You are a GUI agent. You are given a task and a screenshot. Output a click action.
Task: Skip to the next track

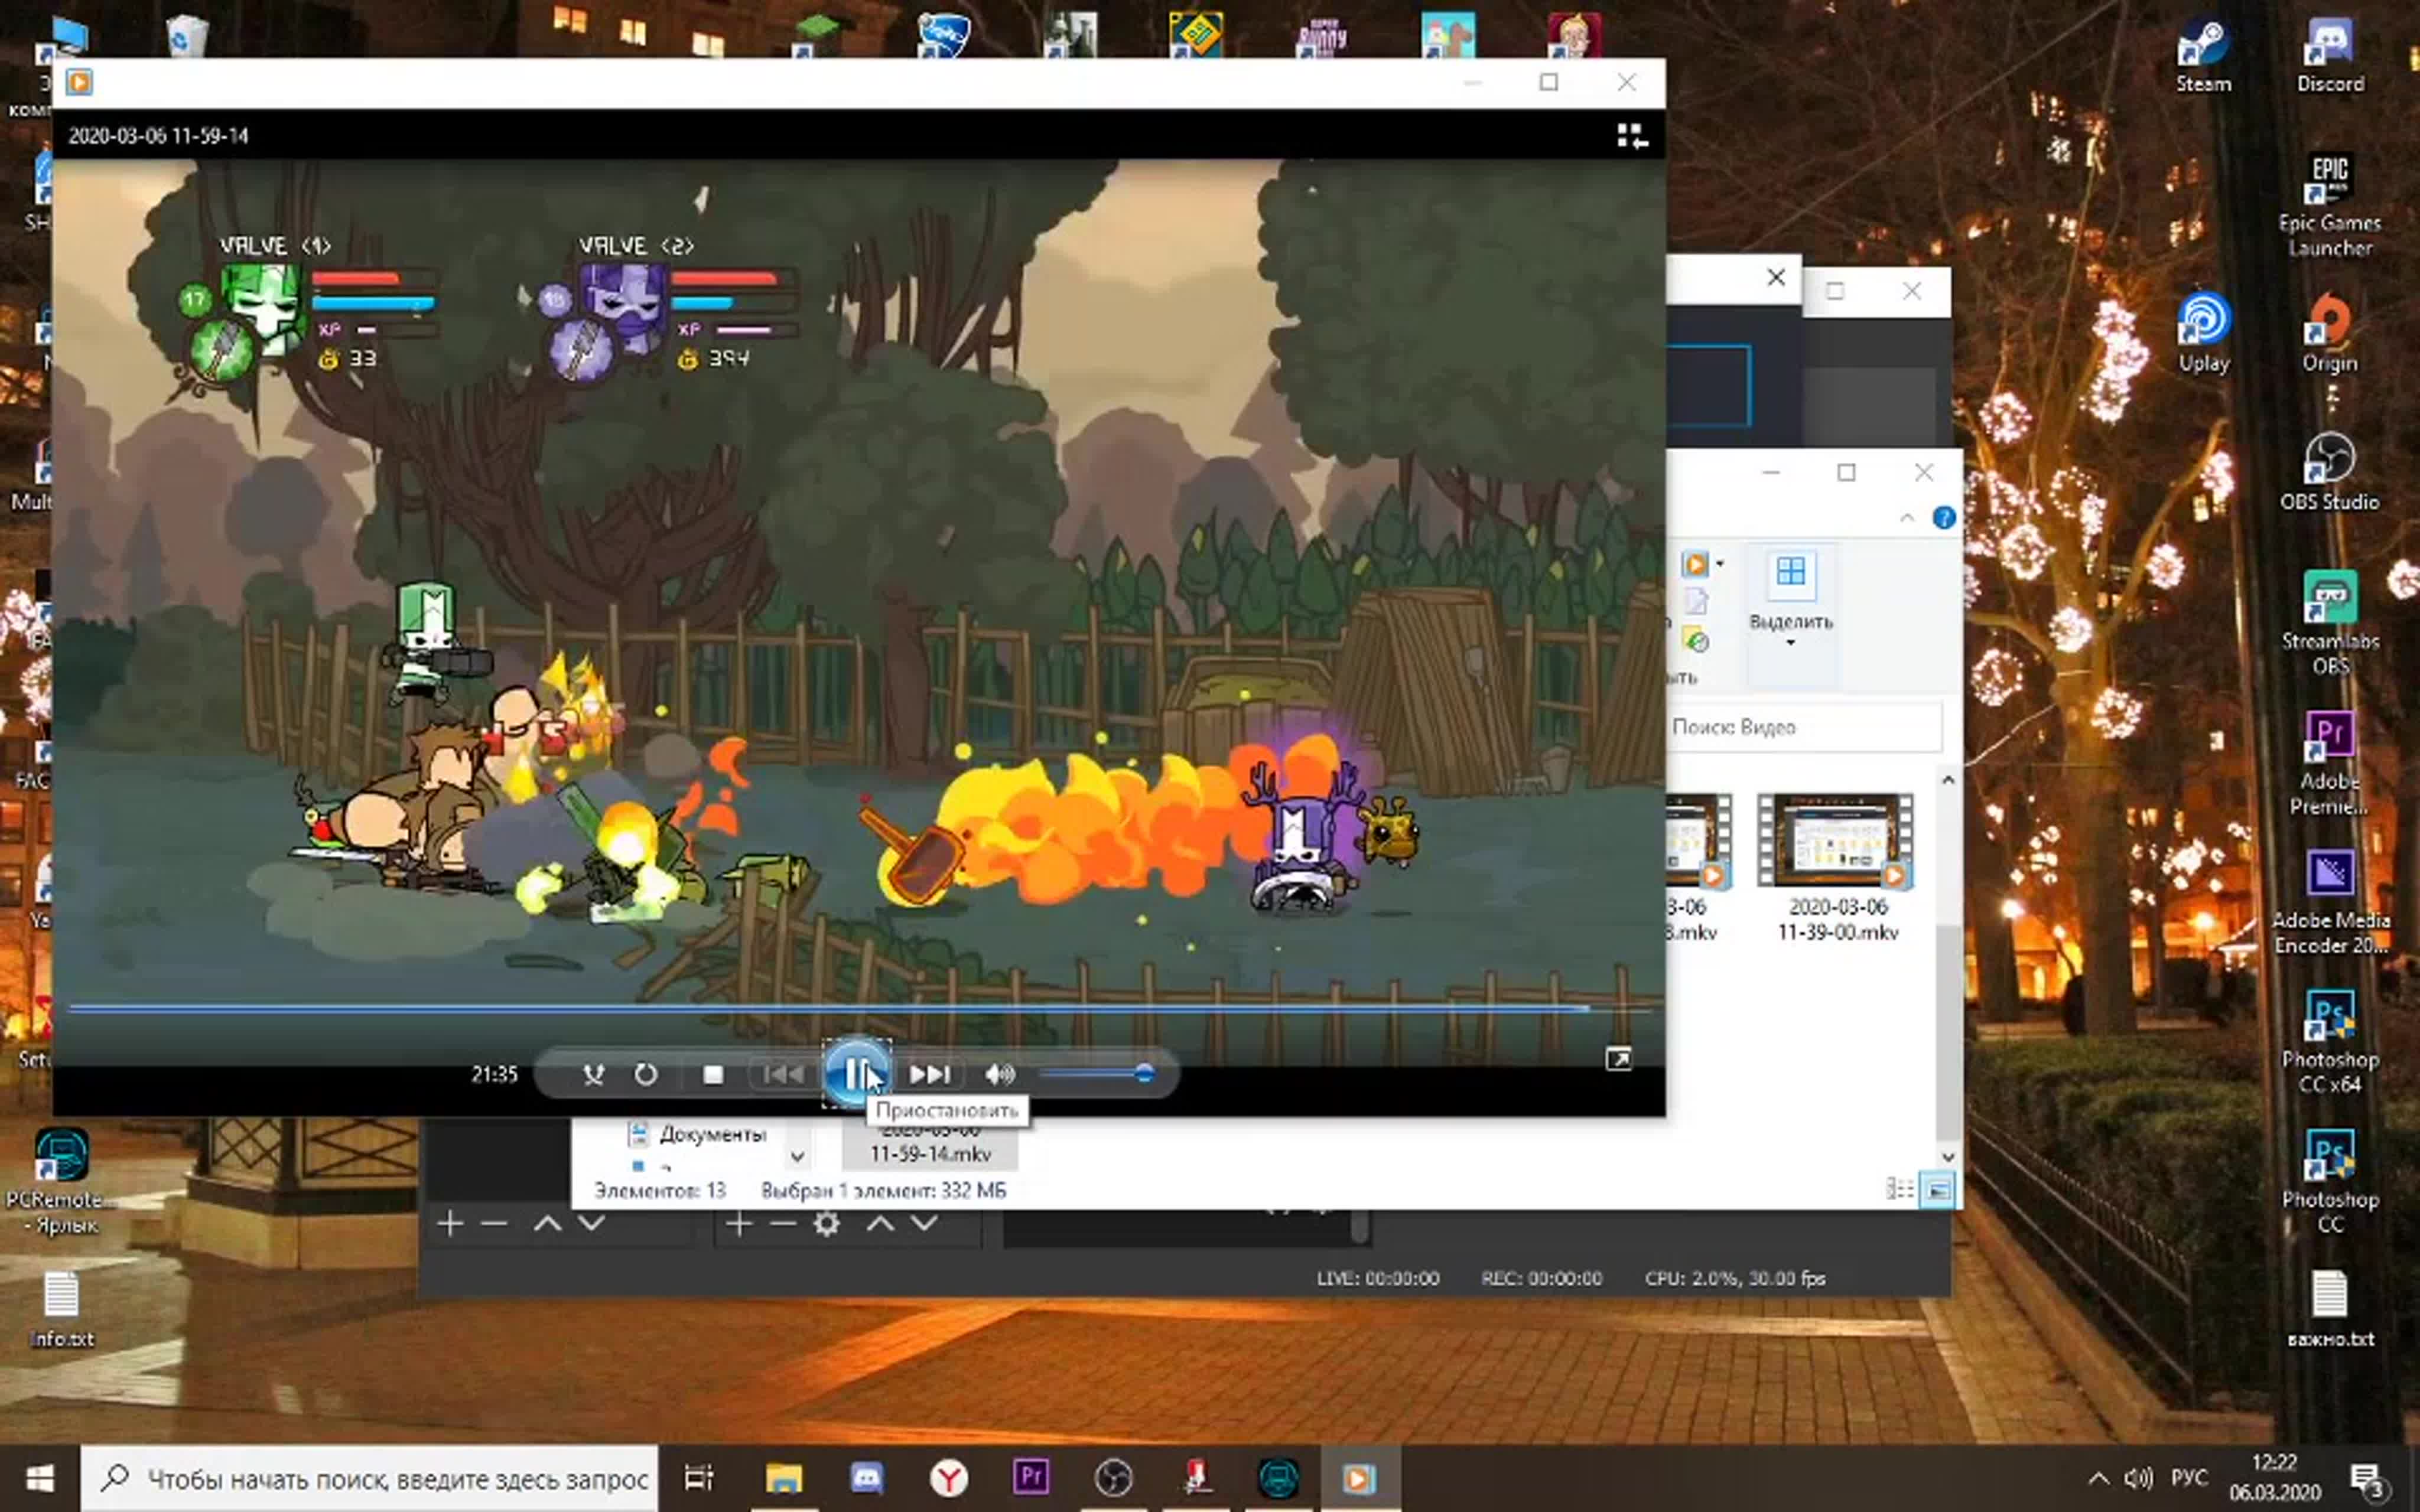pos(929,1074)
